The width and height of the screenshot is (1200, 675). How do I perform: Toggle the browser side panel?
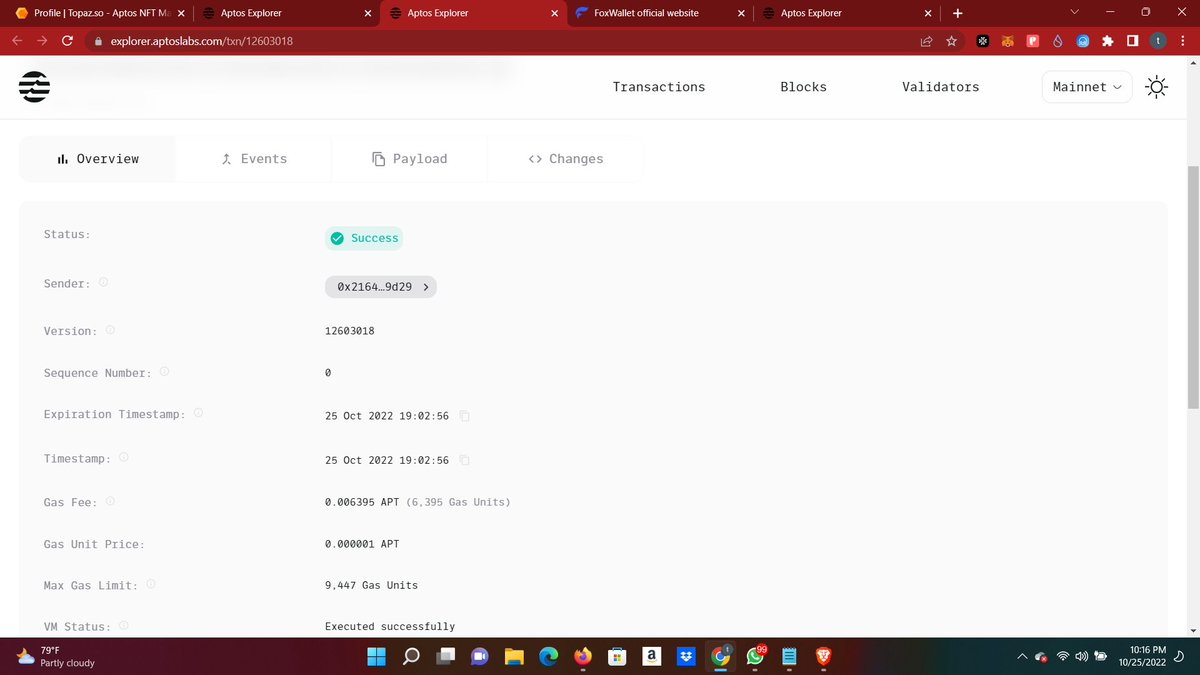click(1132, 41)
